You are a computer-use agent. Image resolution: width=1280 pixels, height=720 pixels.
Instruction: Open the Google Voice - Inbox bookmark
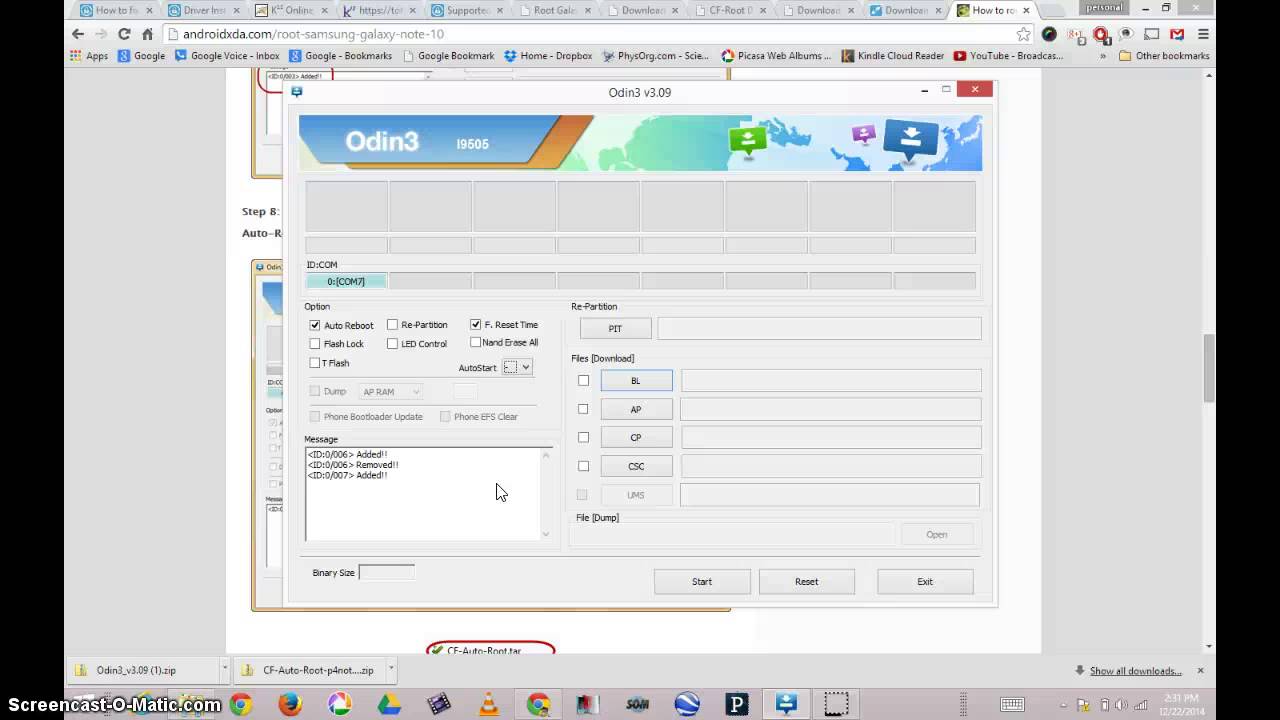(227, 56)
